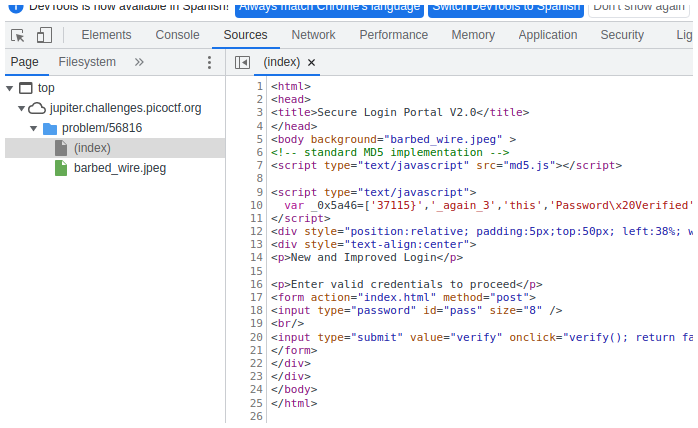The image size is (698, 428).
Task: Close the (index) file tab
Action: (311, 62)
